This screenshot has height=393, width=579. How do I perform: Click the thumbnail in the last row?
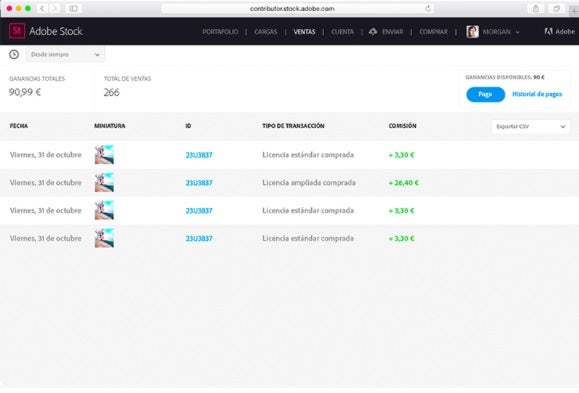tap(104, 238)
